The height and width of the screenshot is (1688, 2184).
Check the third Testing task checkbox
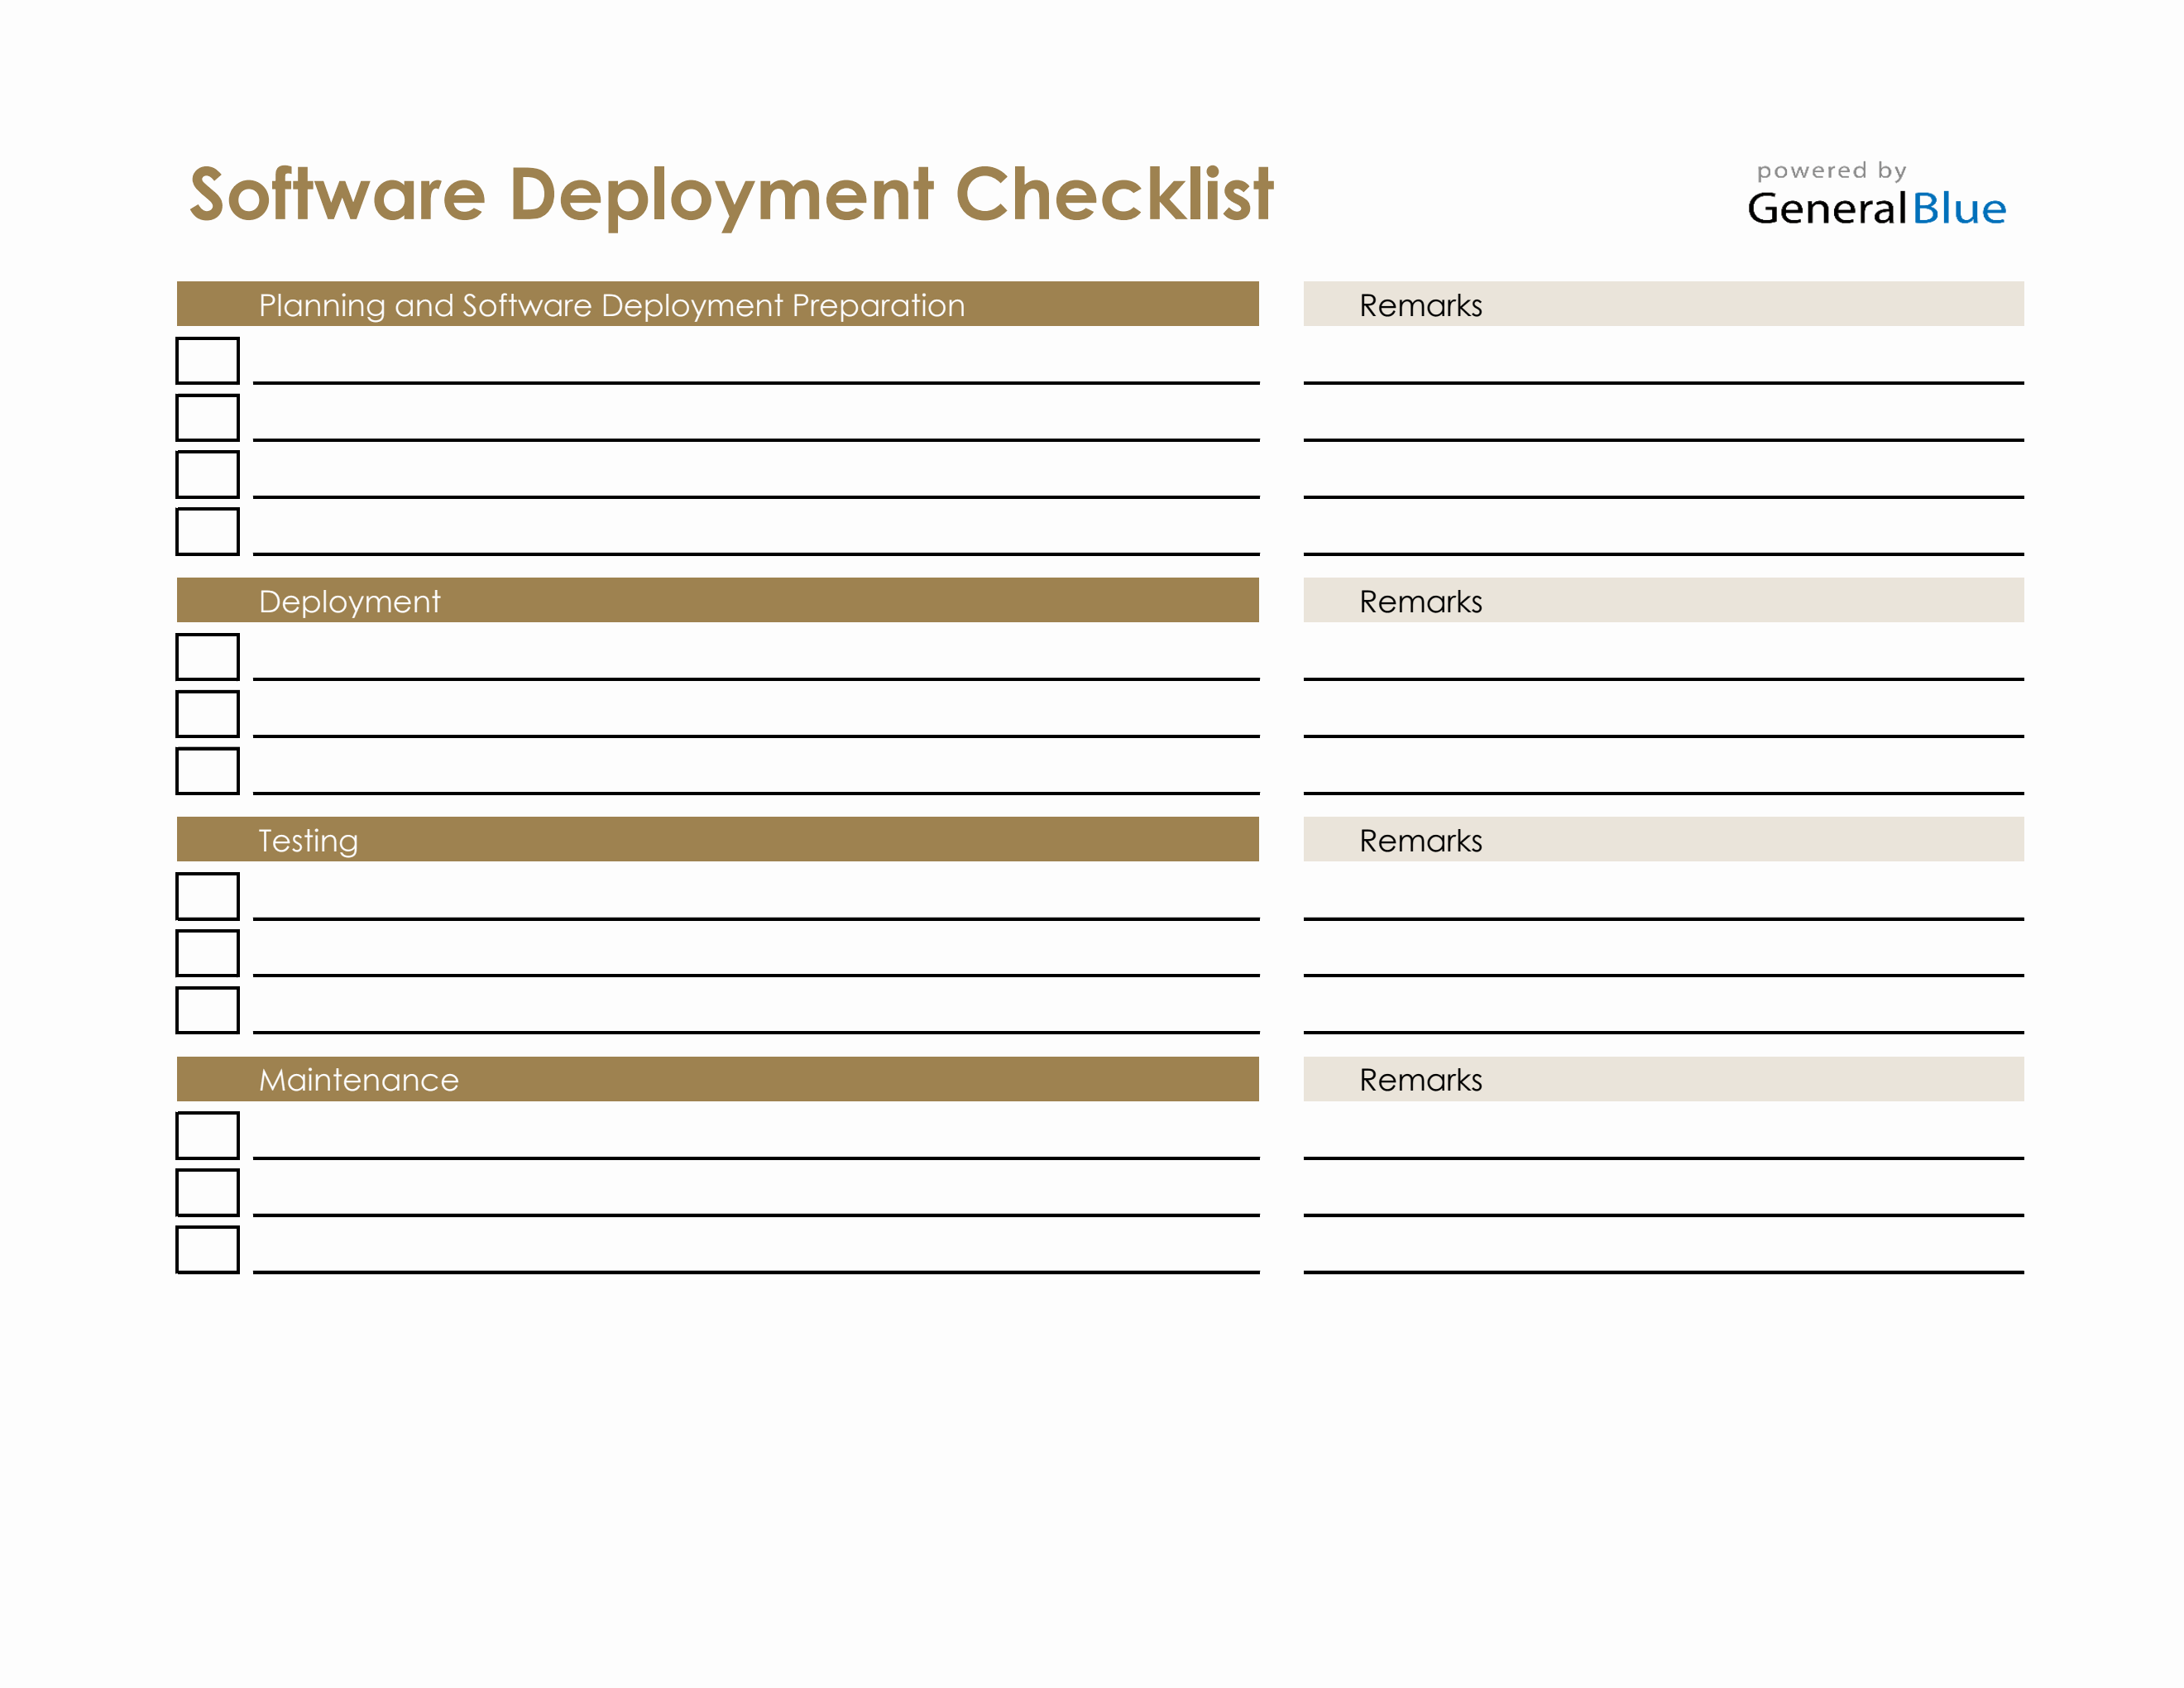[x=207, y=1010]
